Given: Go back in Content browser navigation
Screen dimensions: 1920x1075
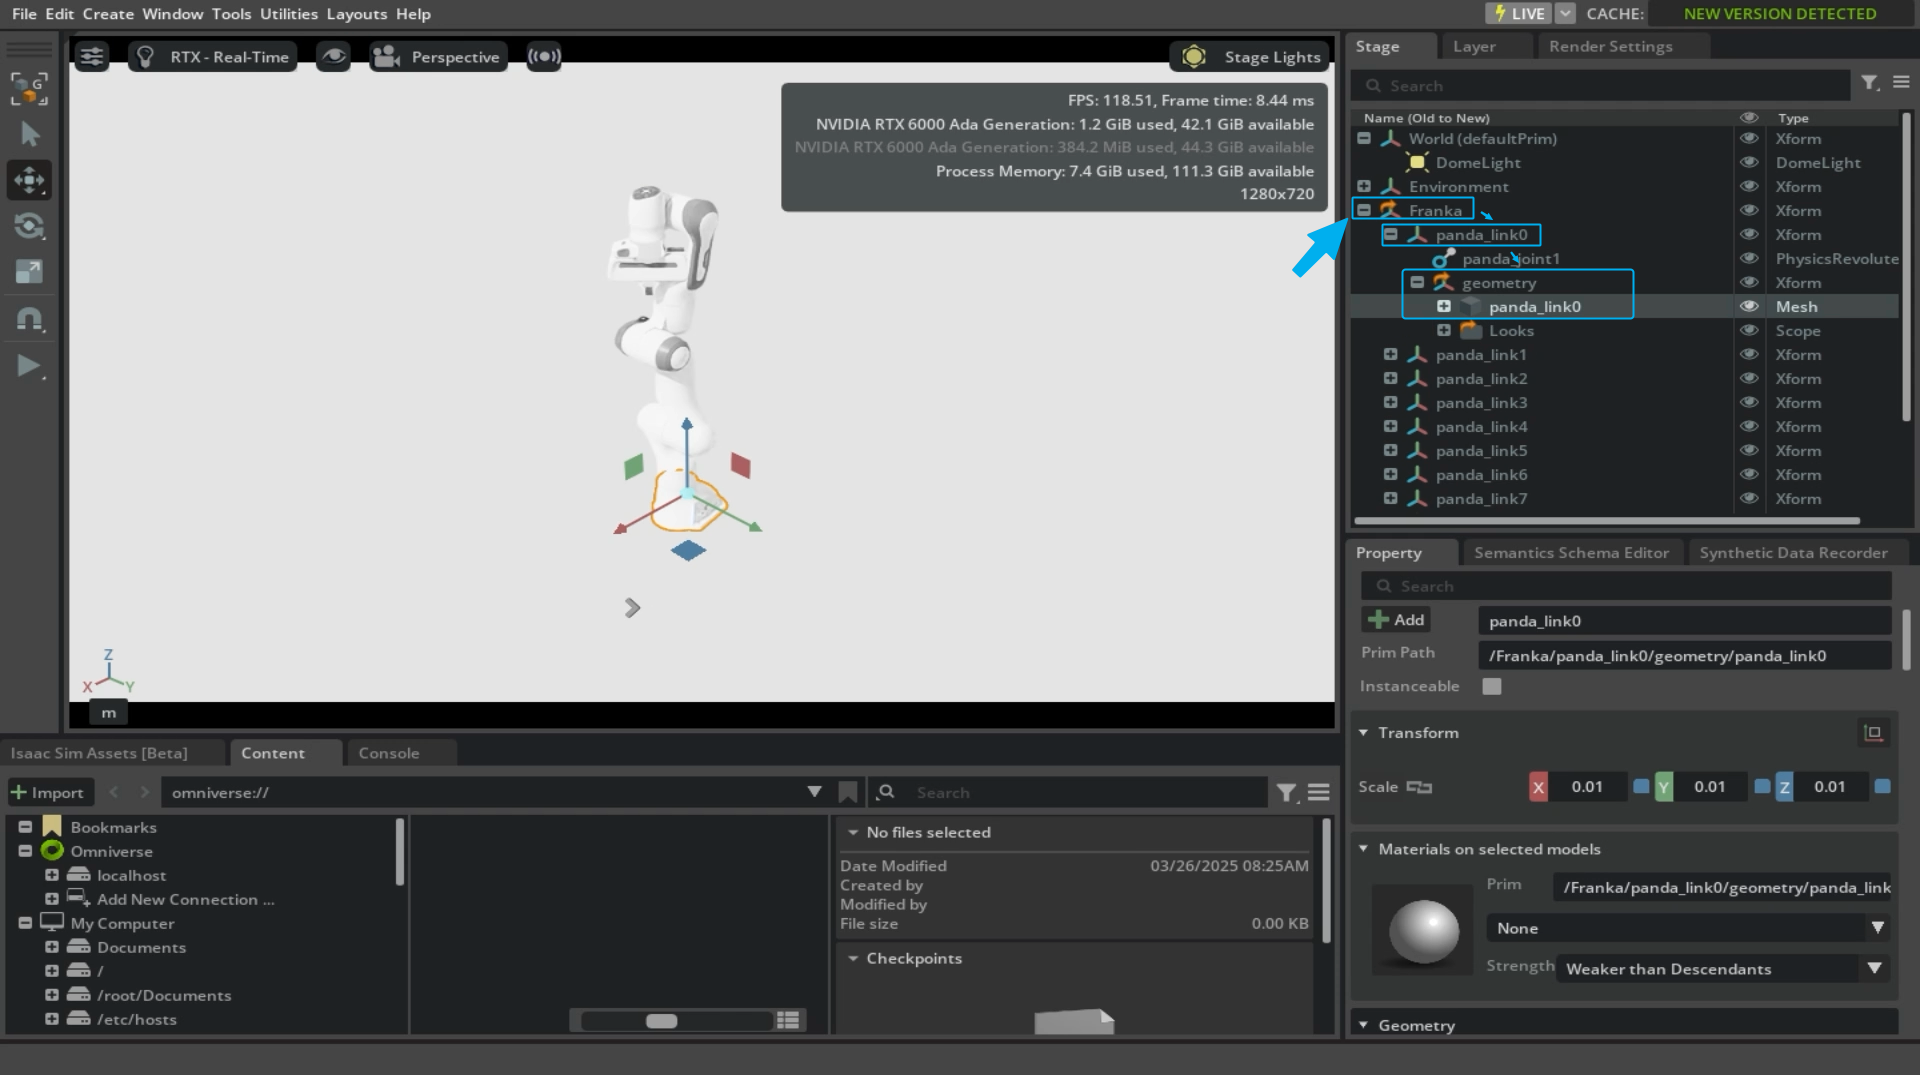Looking at the screenshot, I should 114,792.
